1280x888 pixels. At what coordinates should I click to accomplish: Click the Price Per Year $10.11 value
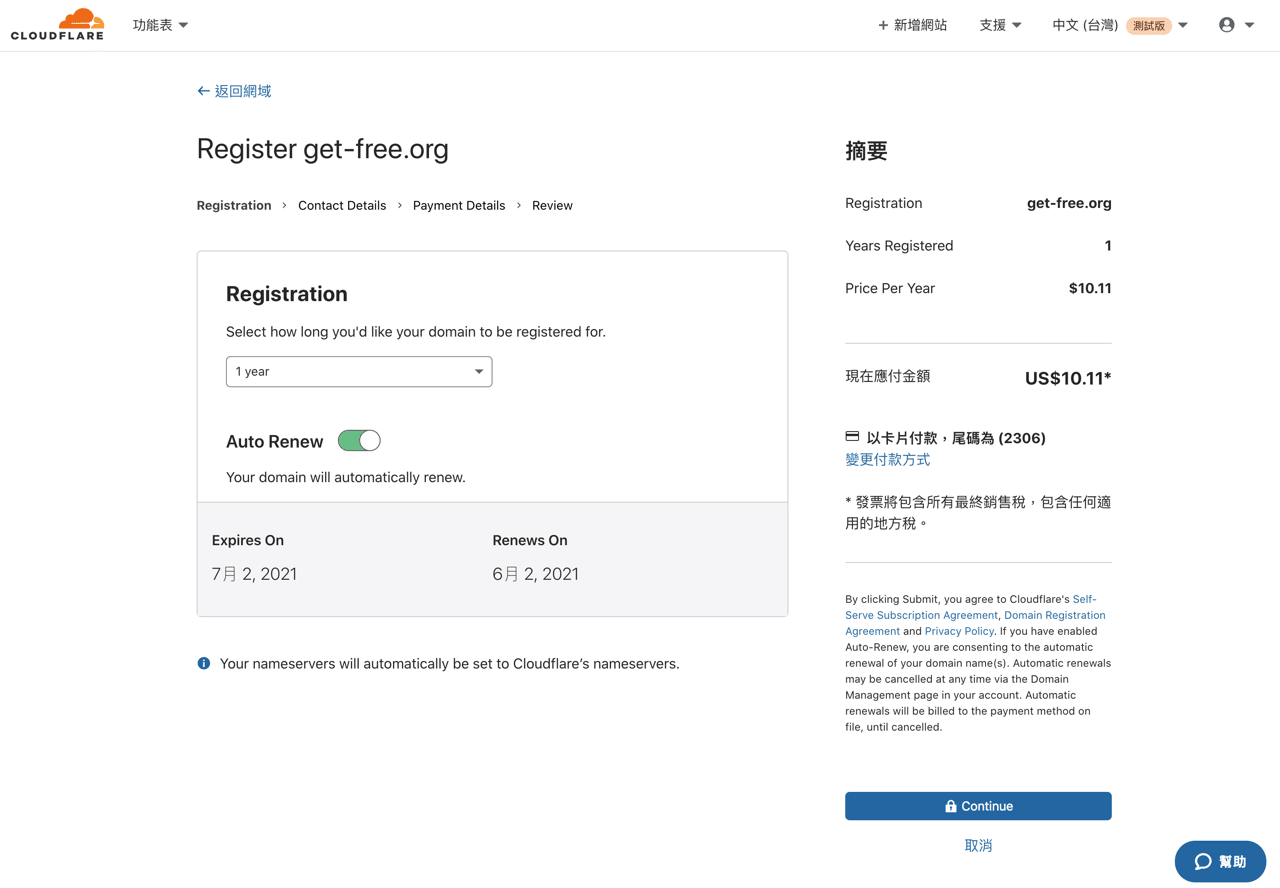tap(1090, 288)
